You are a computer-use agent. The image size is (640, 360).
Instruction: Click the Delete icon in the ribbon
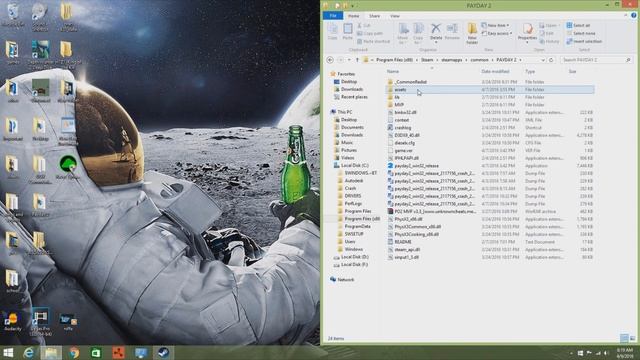pyautogui.click(x=436, y=33)
